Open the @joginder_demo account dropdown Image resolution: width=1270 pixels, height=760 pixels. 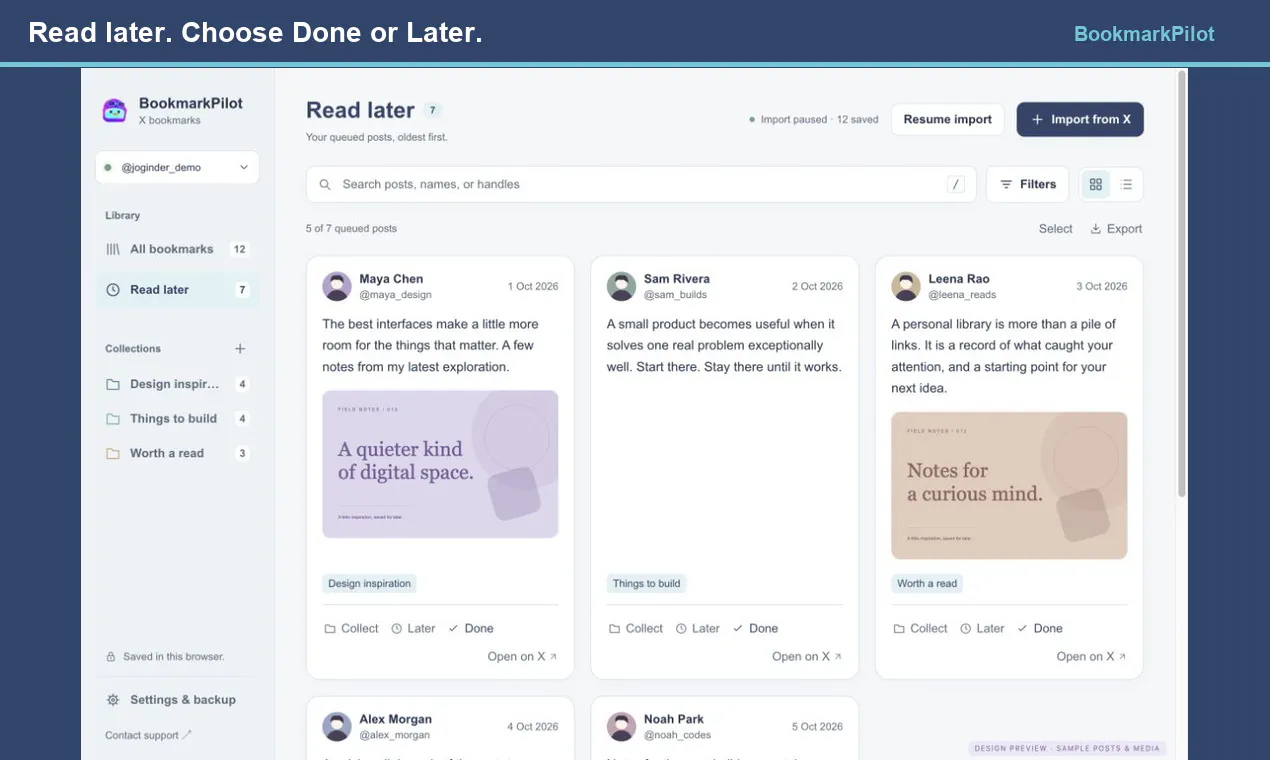coord(177,167)
